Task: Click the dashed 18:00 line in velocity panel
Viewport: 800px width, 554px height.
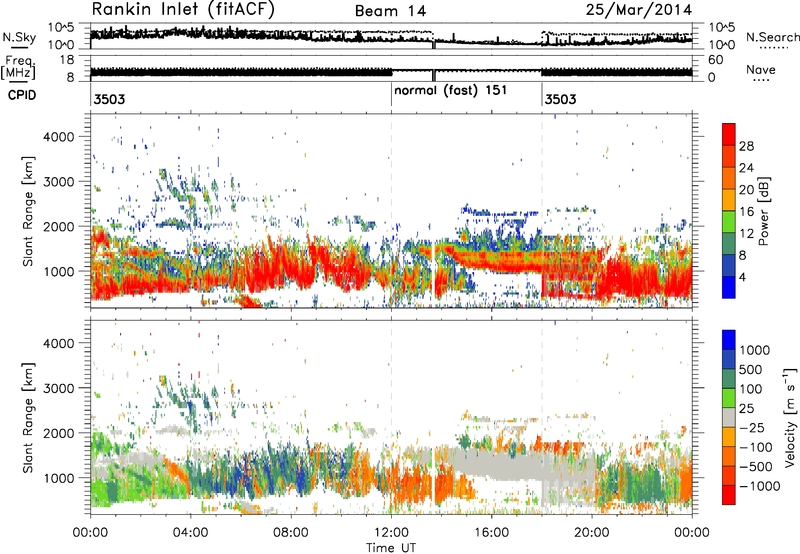Action: (x=542, y=417)
